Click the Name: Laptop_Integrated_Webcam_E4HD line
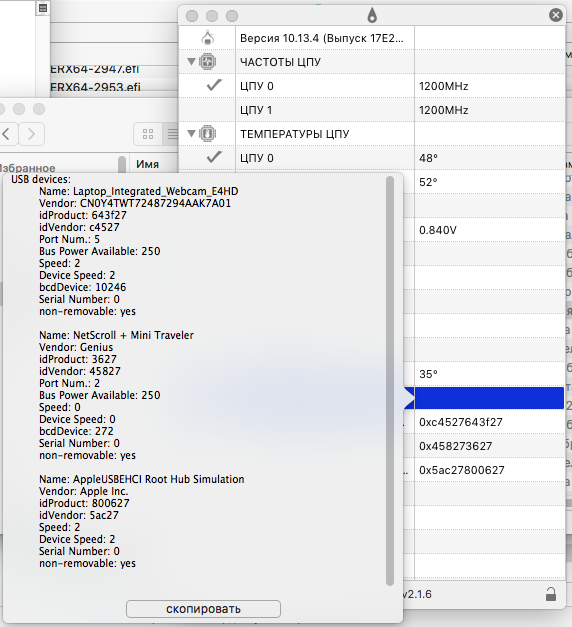The height and width of the screenshot is (627, 572). click(x=138, y=191)
